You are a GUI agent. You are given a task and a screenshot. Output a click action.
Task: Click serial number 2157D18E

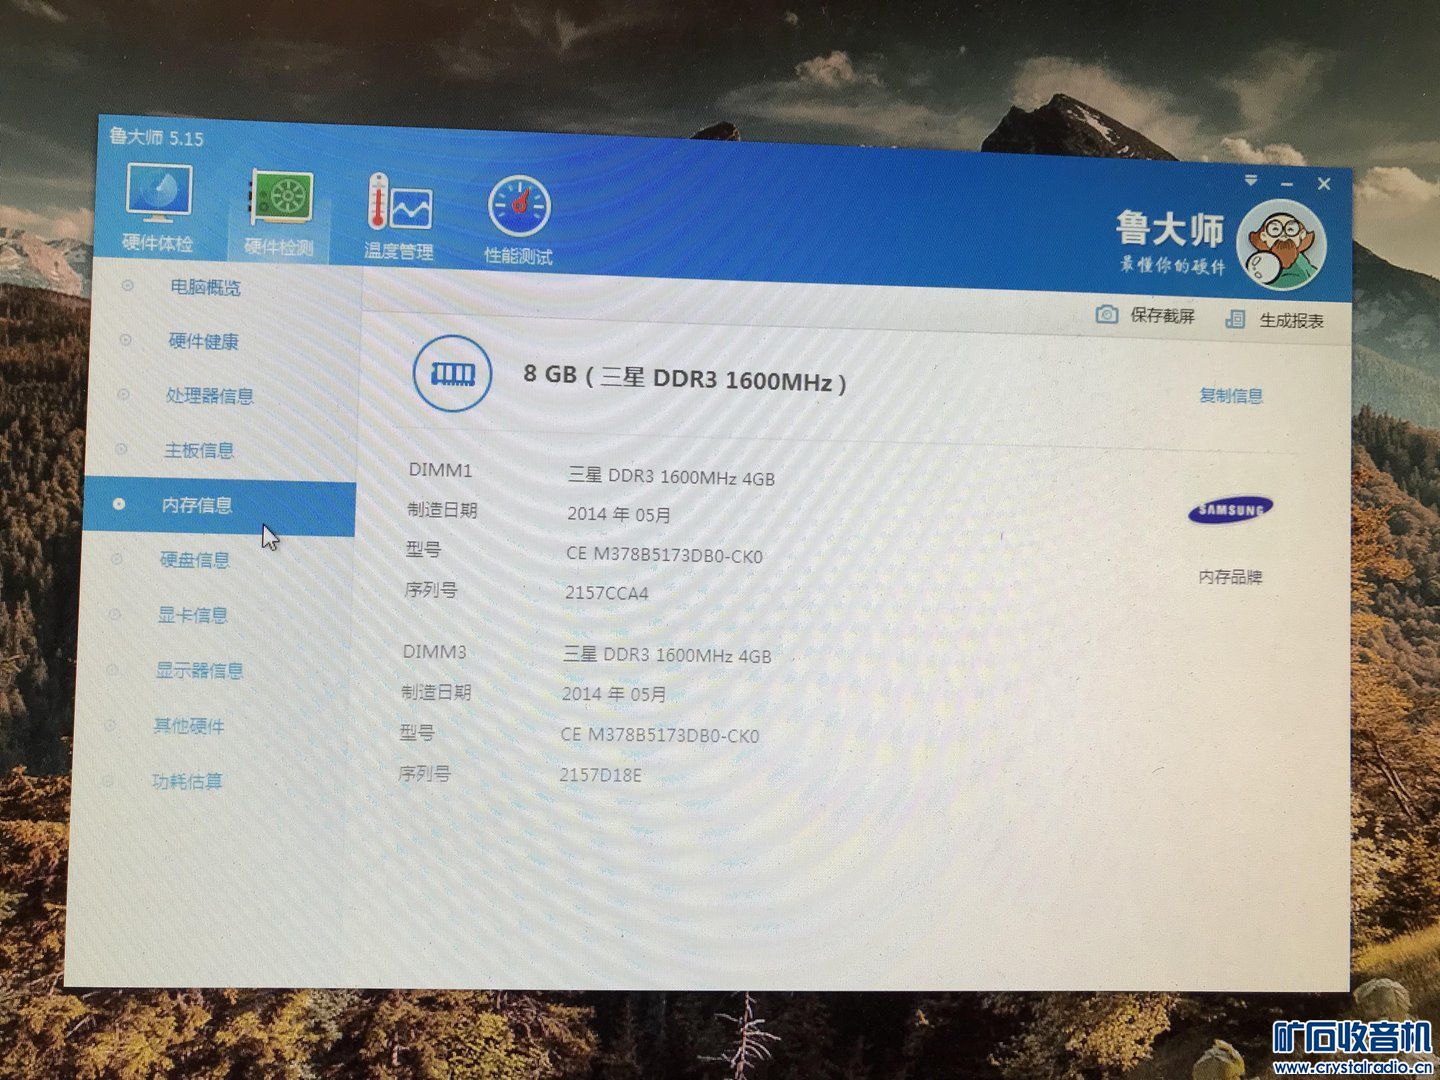(x=600, y=775)
